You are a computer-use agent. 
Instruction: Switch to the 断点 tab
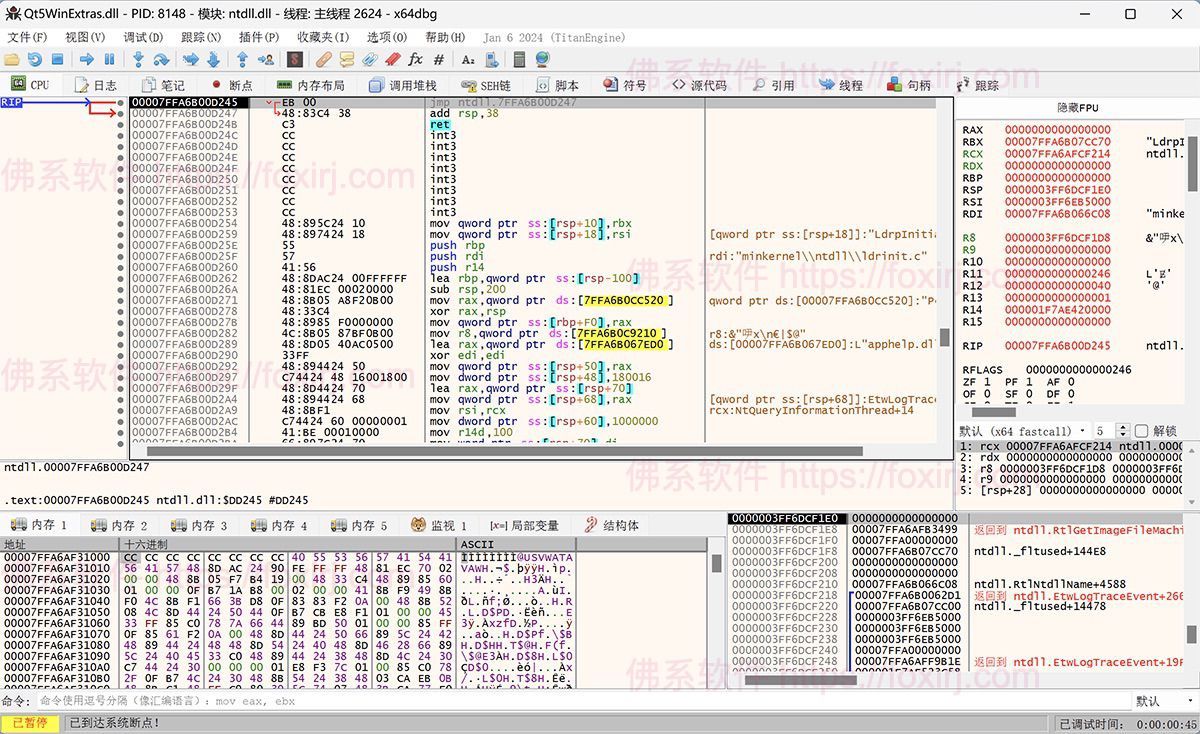pos(231,85)
